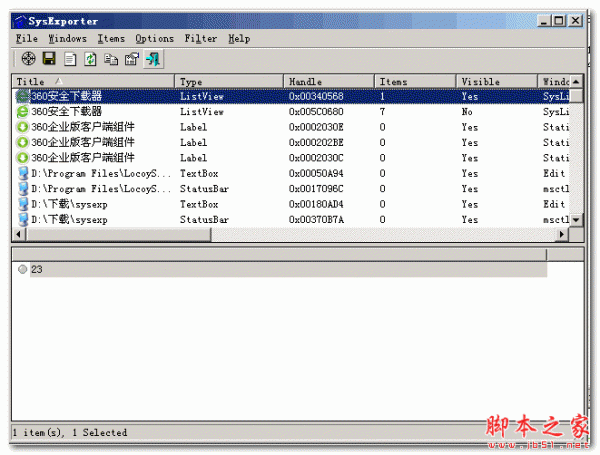Select the Label row with handle 0x000202BE
This screenshot has width=600, height=455.
[292, 142]
